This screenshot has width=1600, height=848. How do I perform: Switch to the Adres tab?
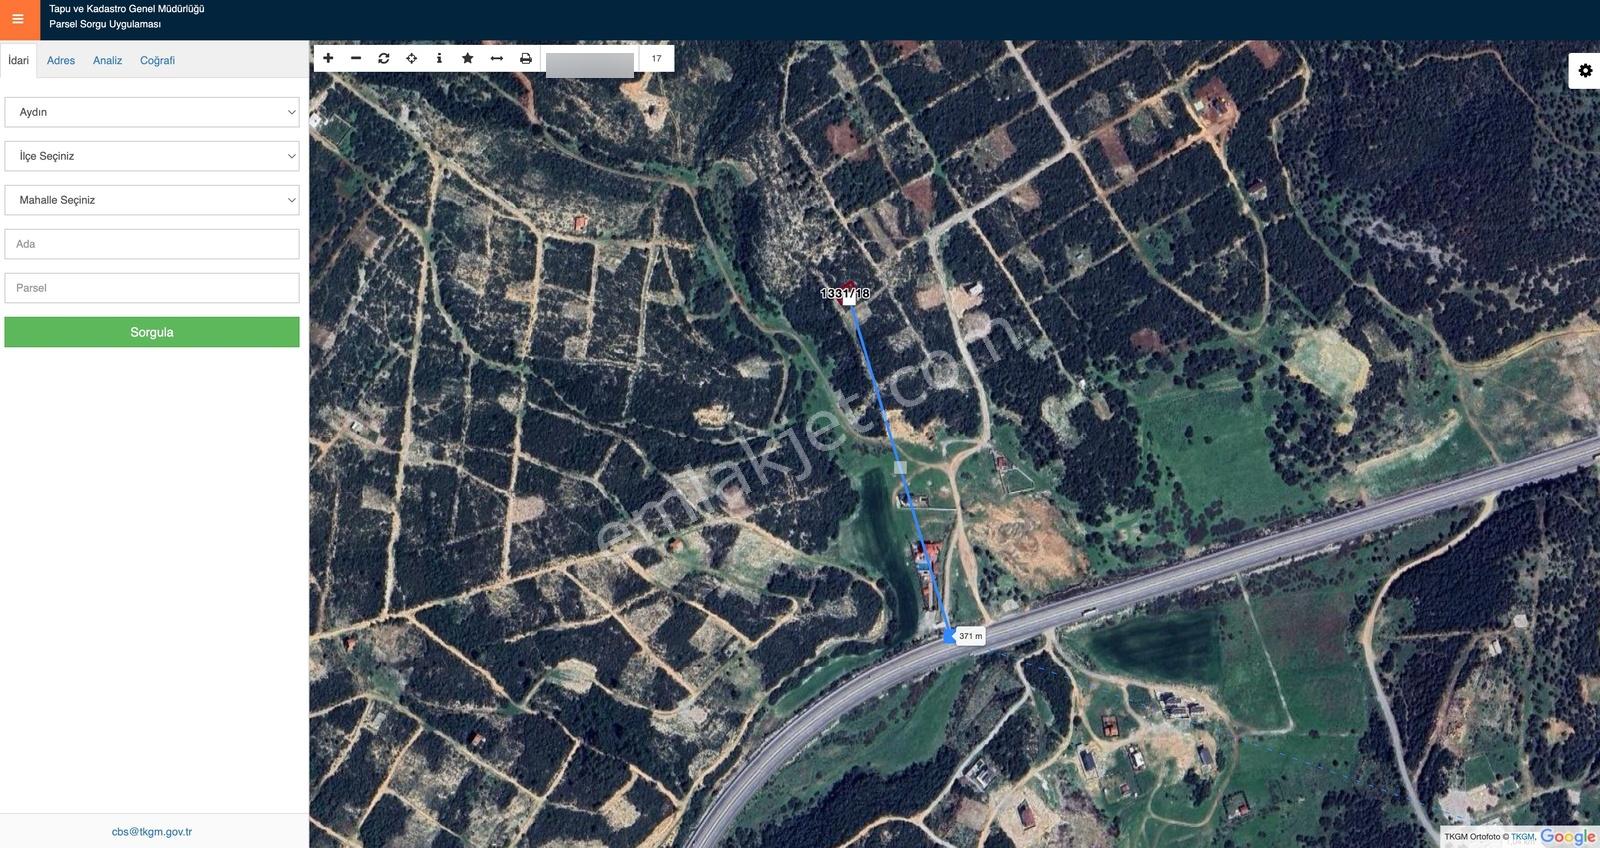[x=61, y=60]
